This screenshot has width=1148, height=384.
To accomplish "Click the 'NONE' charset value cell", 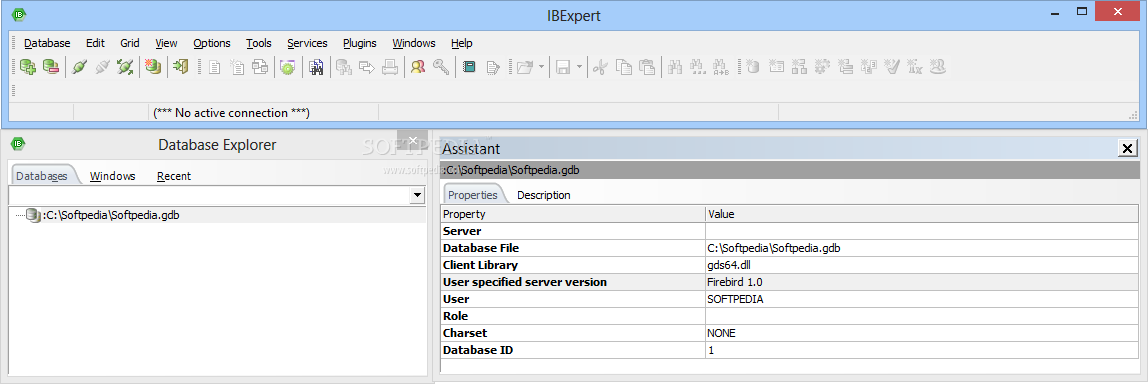I will coord(922,333).
